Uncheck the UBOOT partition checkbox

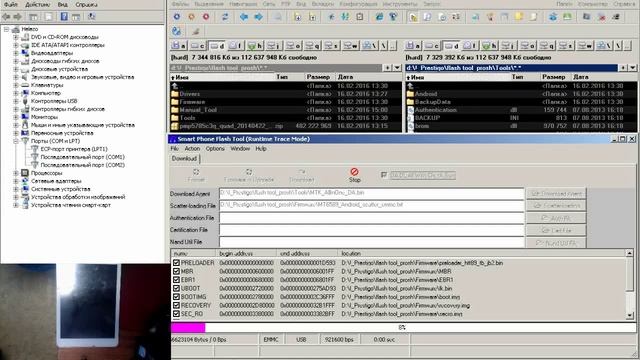176,288
